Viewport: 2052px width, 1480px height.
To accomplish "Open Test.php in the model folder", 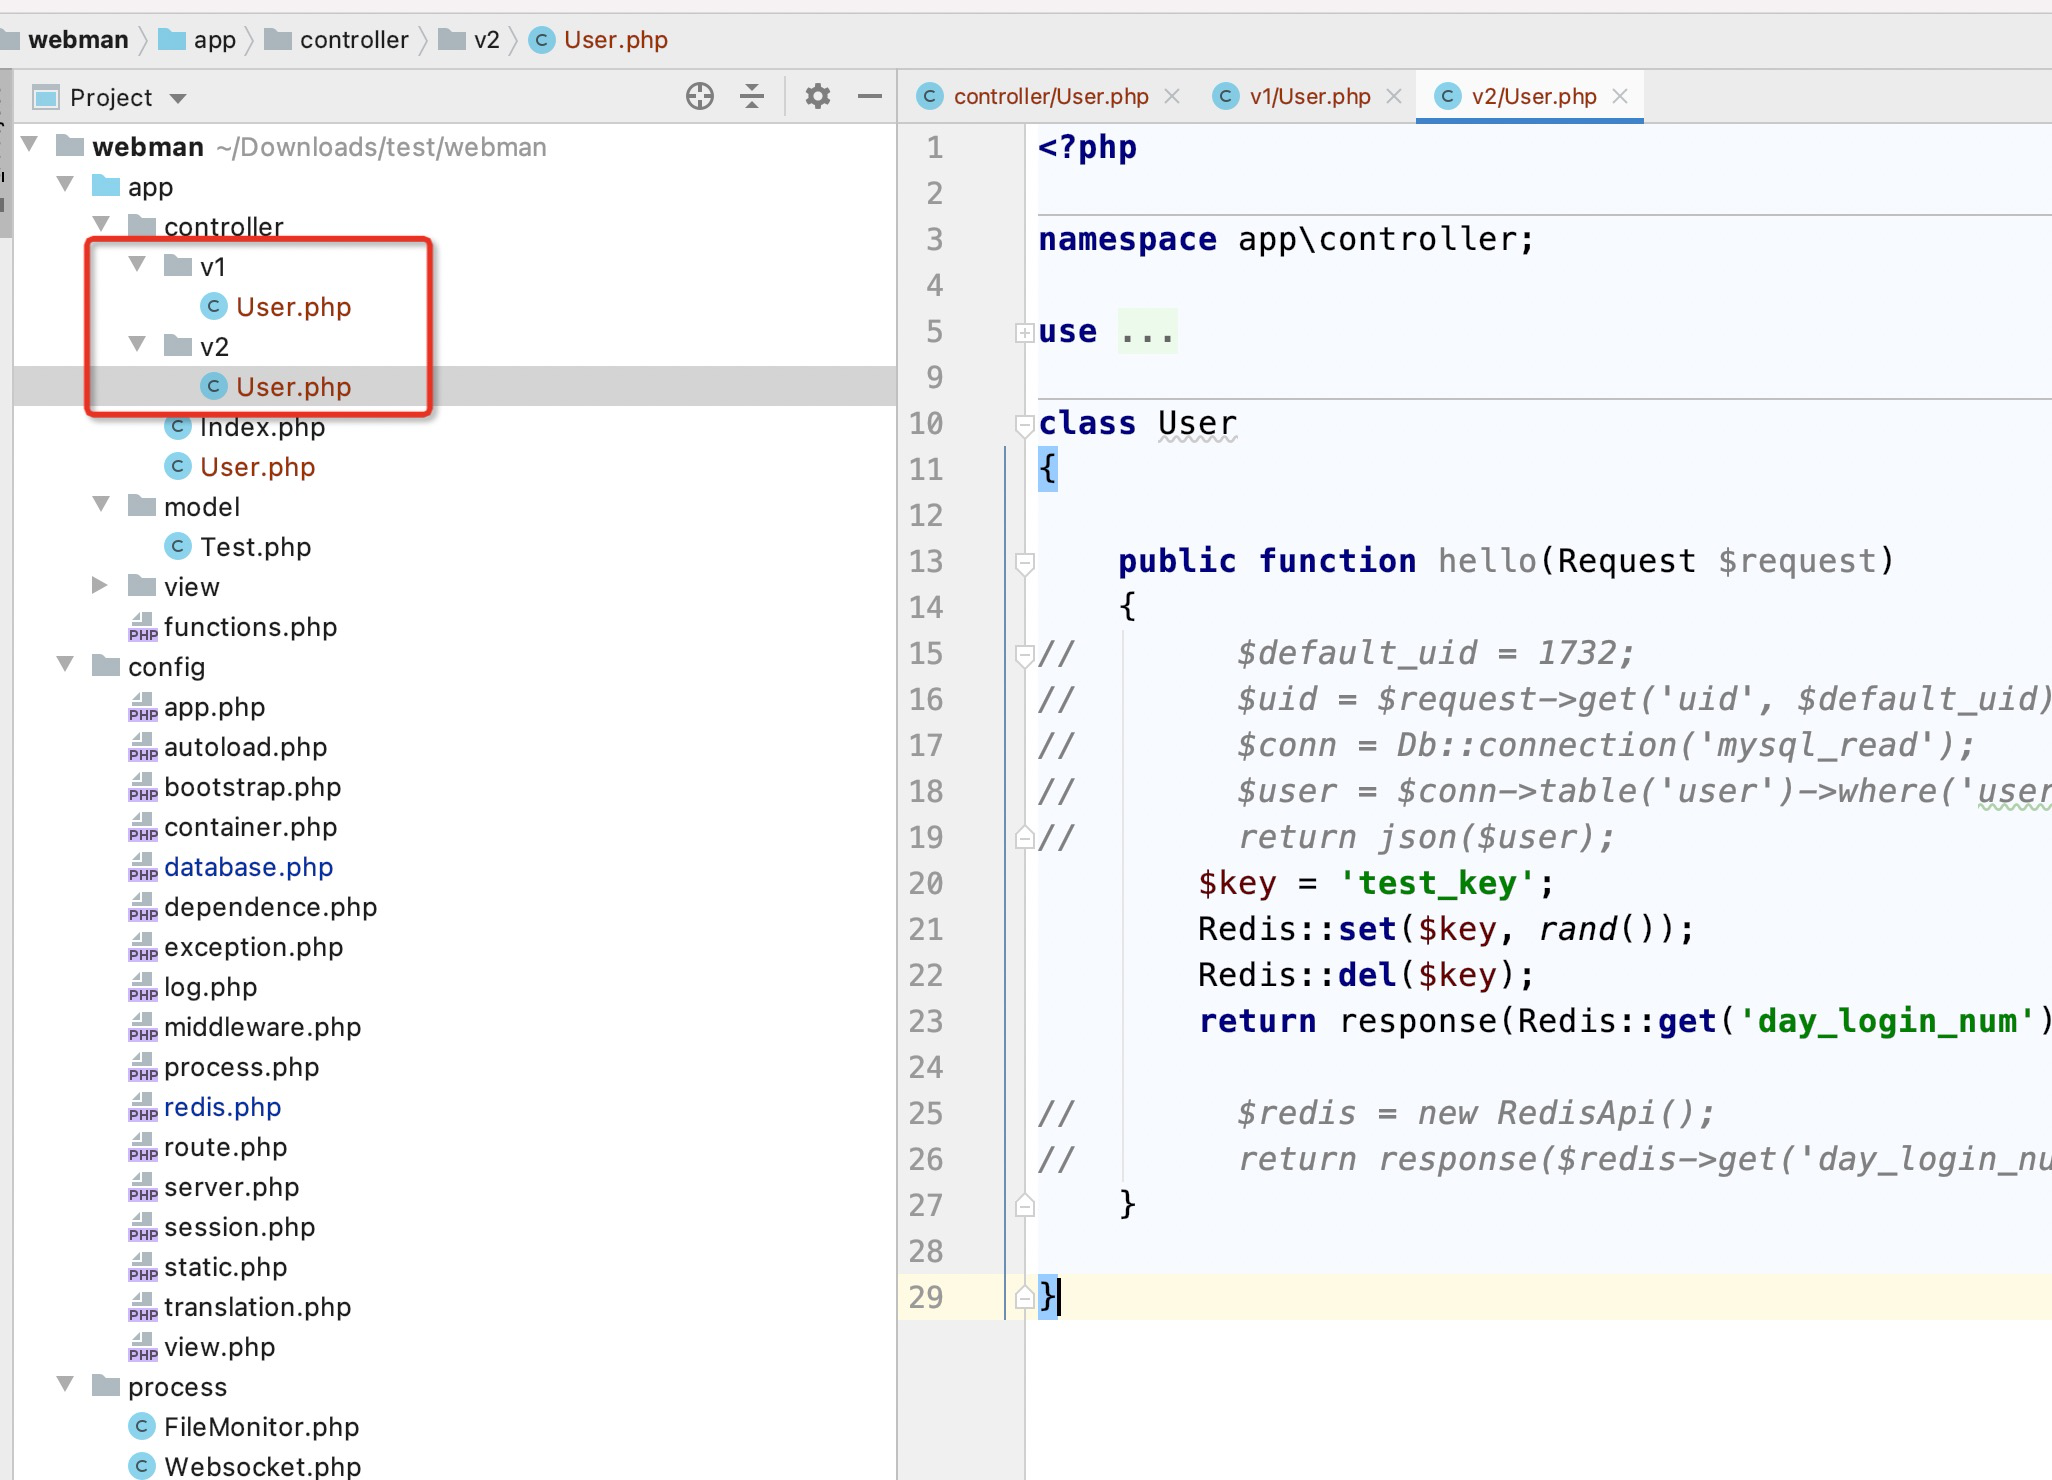I will (x=255, y=547).
